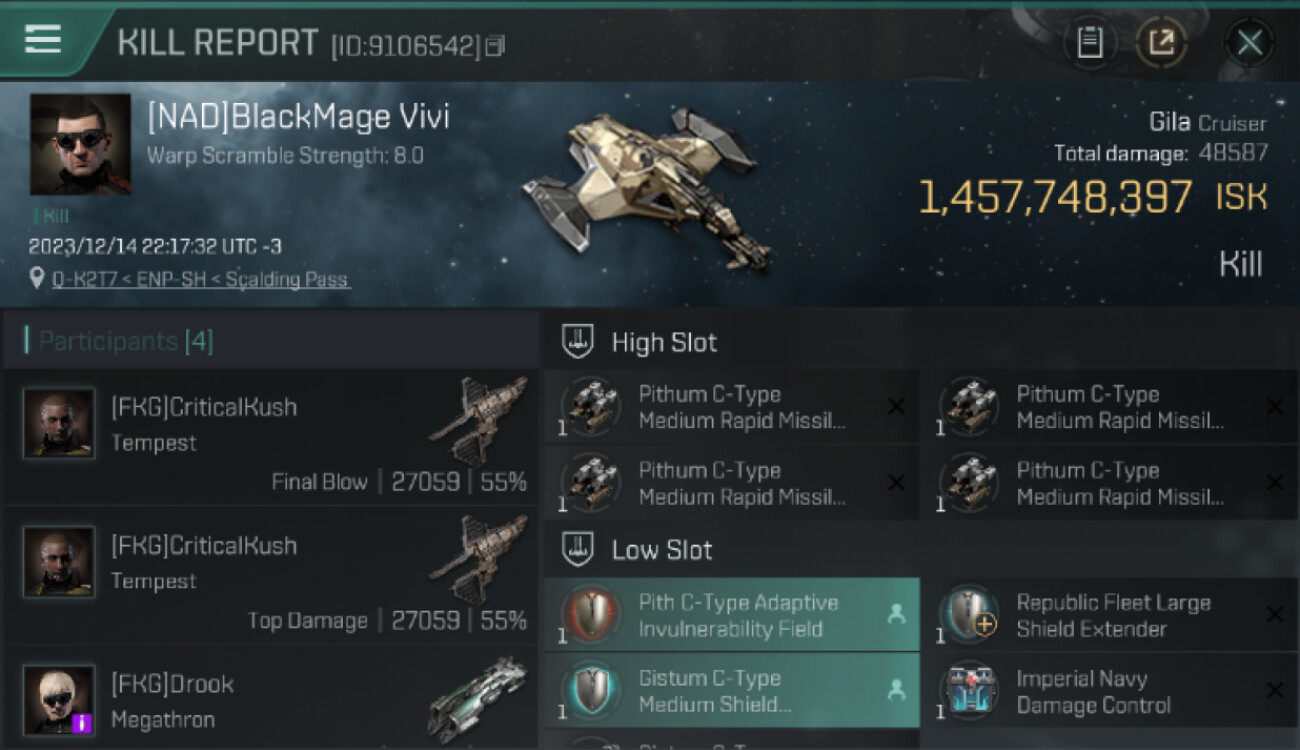Select the Low Slot section header icon
Screen dimensions: 1300x750
coord(578,550)
